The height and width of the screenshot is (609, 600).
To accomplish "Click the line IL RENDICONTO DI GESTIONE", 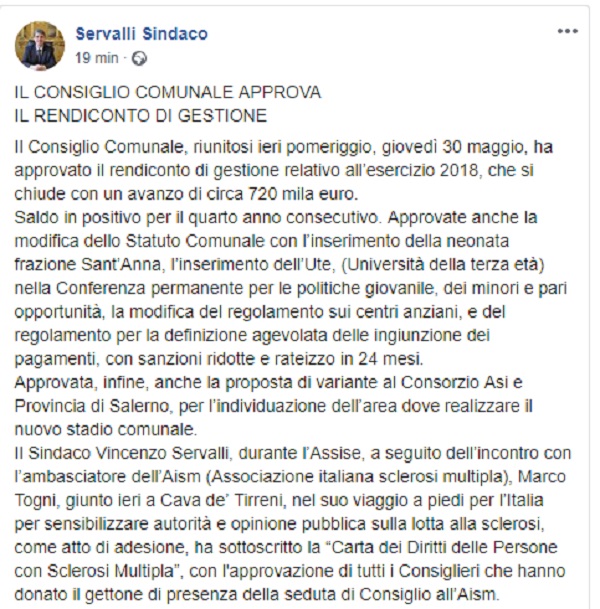I will (141, 116).
